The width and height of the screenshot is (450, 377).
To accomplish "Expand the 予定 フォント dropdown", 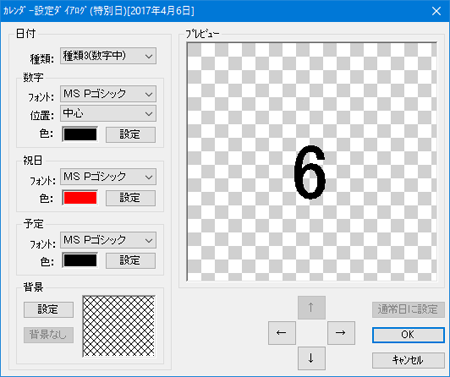I will [x=108, y=240].
